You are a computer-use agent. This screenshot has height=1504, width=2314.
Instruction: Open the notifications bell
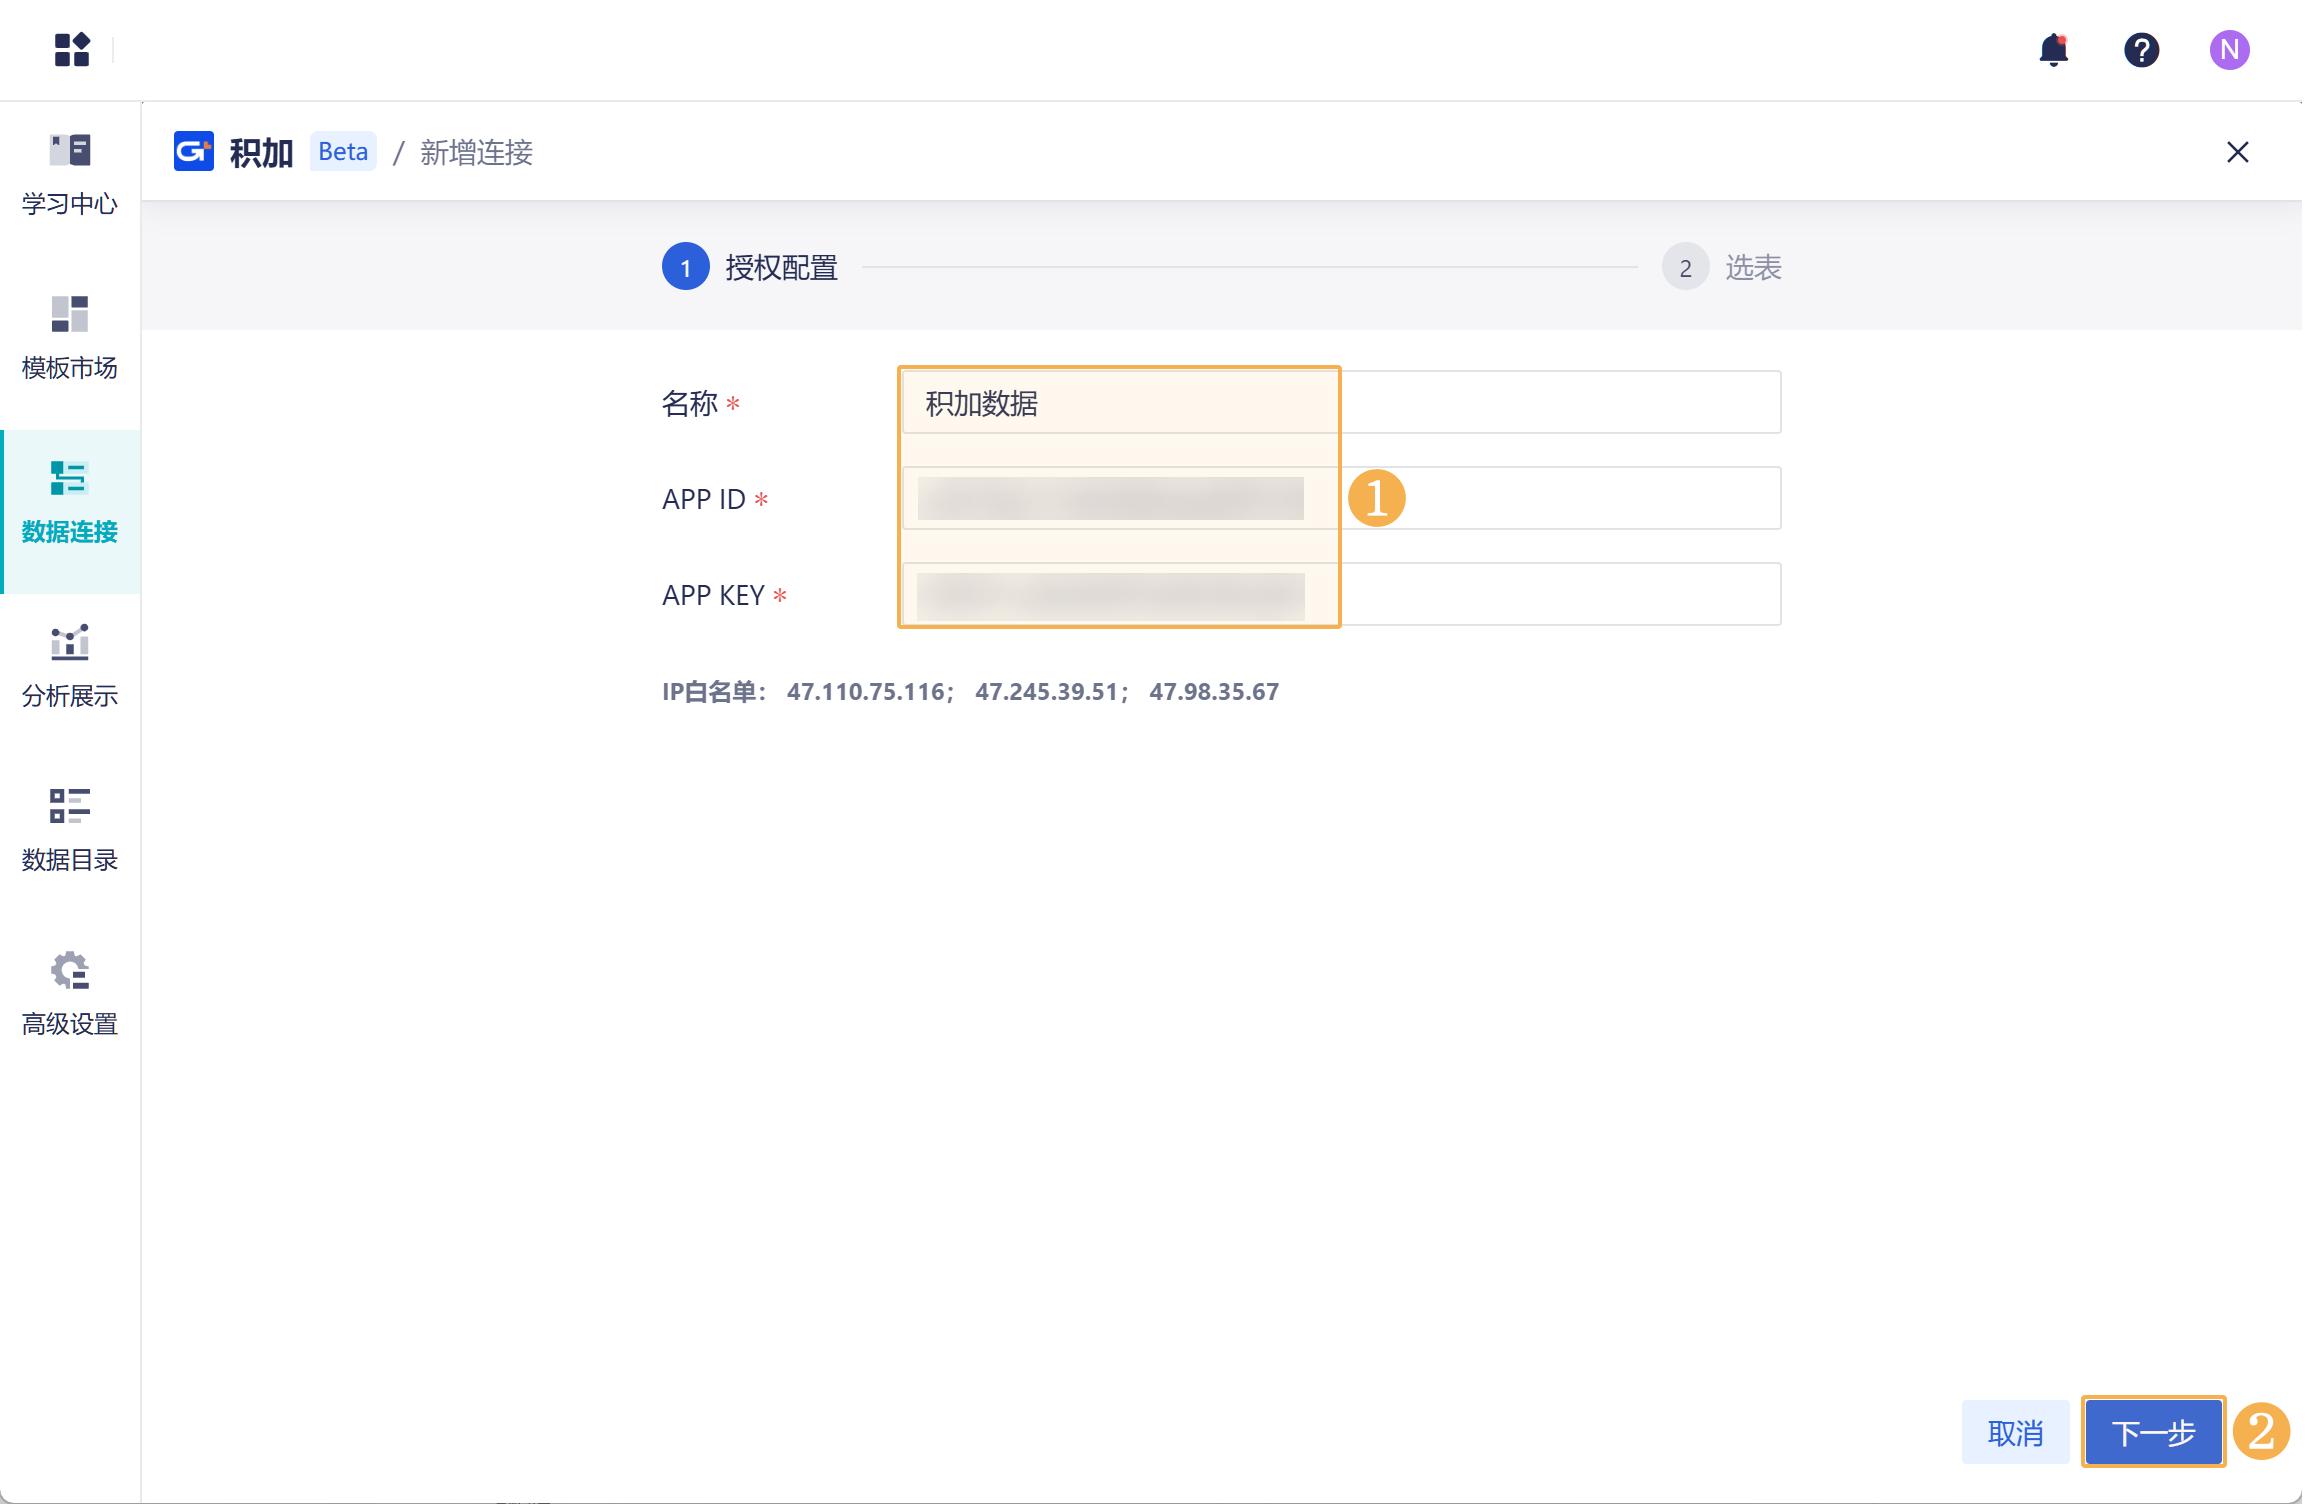[x=2053, y=49]
